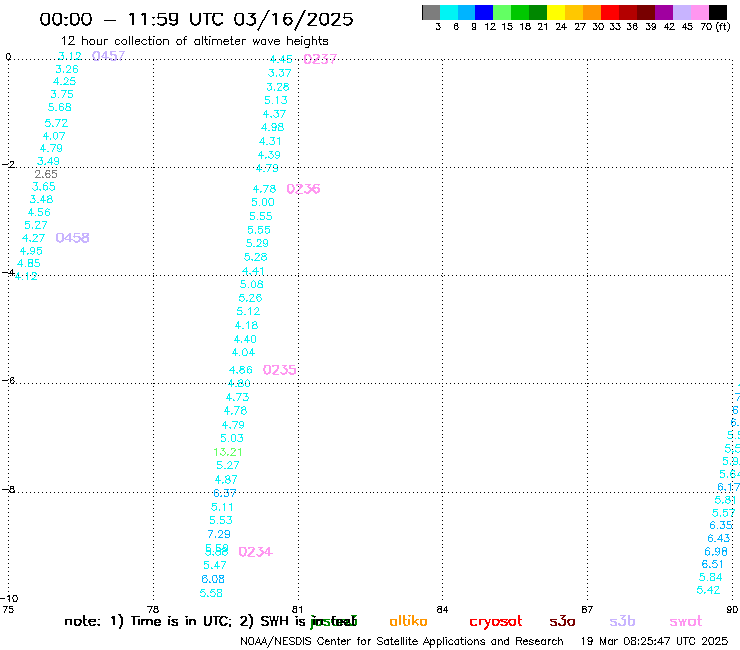
Task: Select the 0236 time stamp label
Action: [303, 189]
